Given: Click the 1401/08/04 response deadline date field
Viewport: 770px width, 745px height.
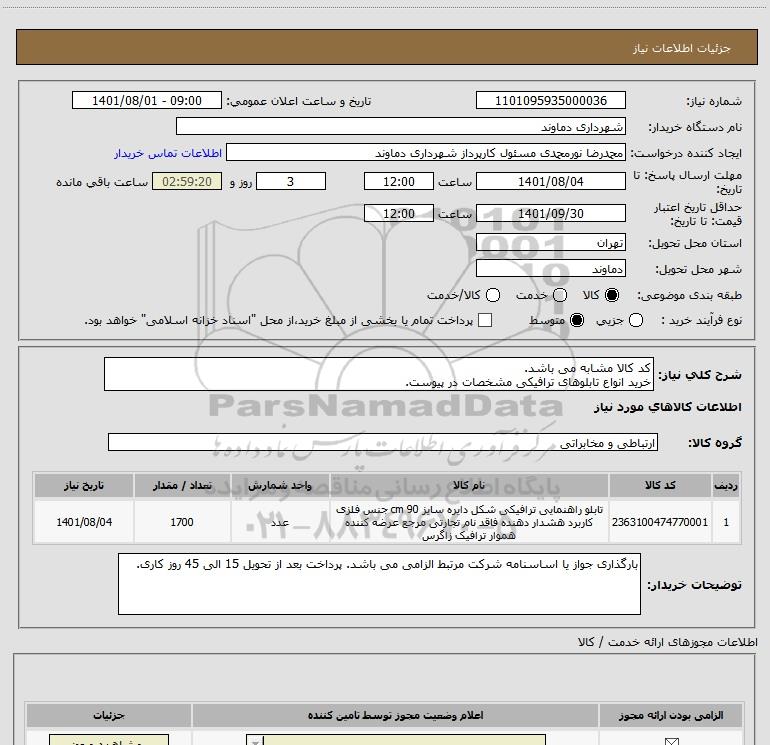Looking at the screenshot, I should click(550, 181).
